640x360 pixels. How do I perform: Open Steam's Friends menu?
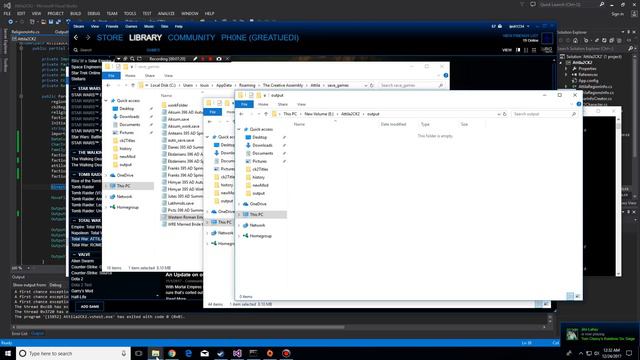coord(112,26)
